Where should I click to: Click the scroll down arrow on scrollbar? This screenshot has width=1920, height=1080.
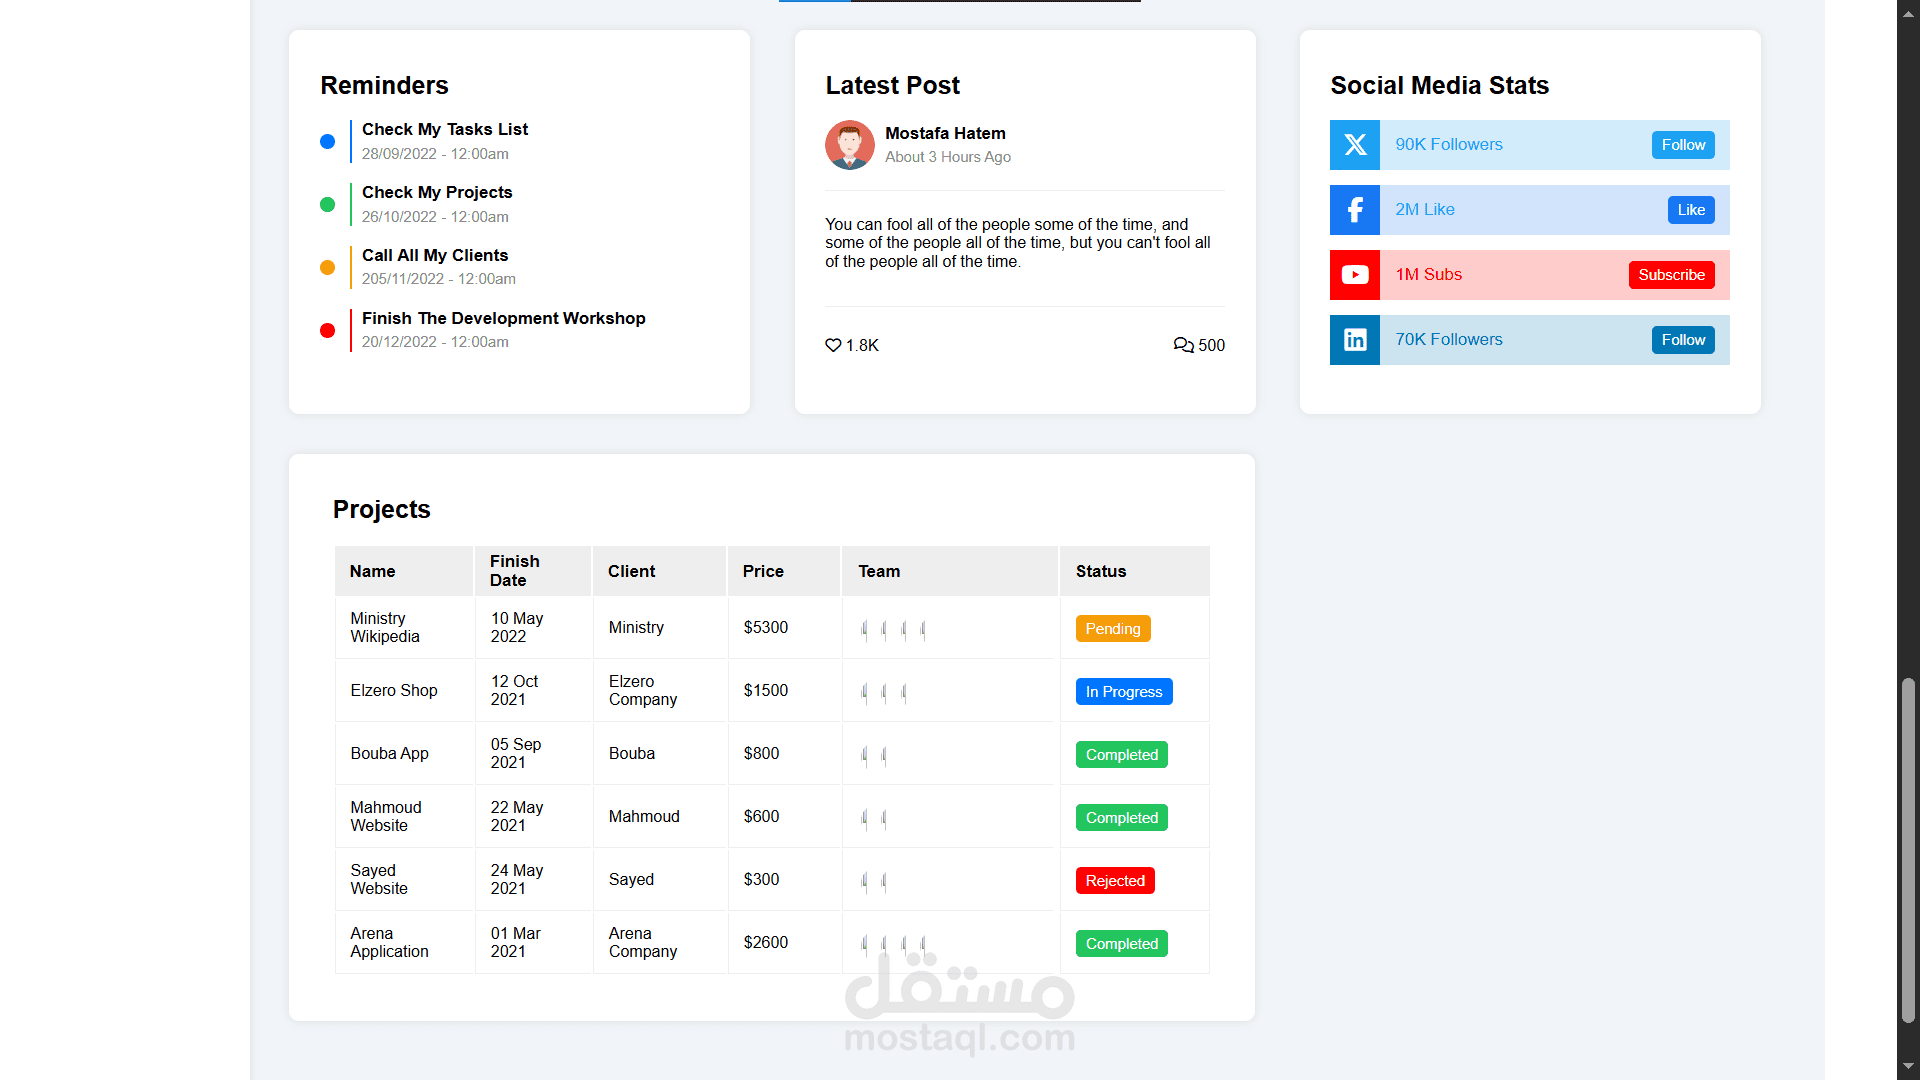click(x=1908, y=1067)
